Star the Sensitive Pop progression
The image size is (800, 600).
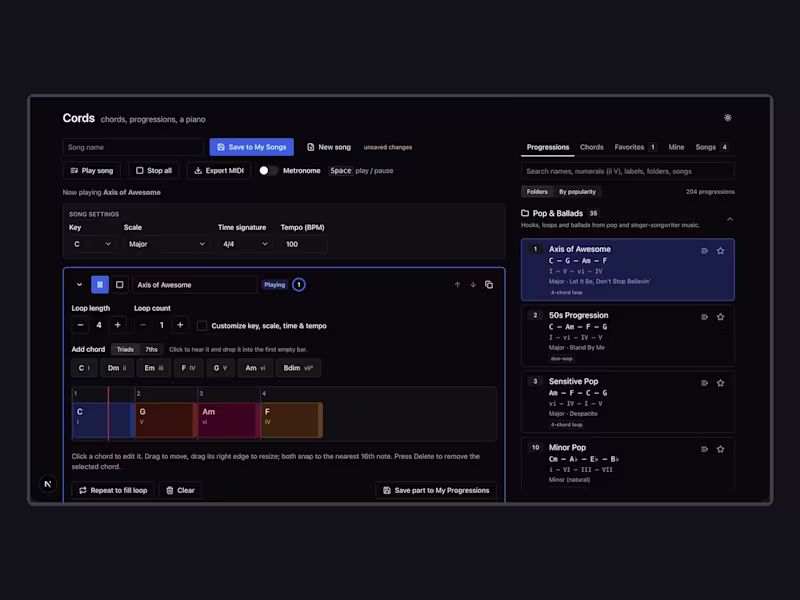pos(720,383)
